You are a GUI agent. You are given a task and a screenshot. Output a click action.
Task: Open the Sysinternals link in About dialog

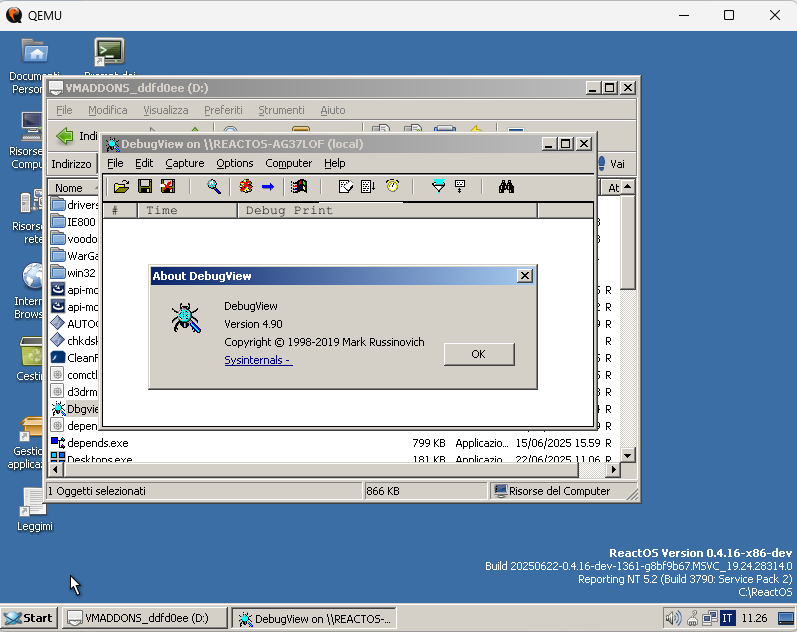pyautogui.click(x=258, y=360)
